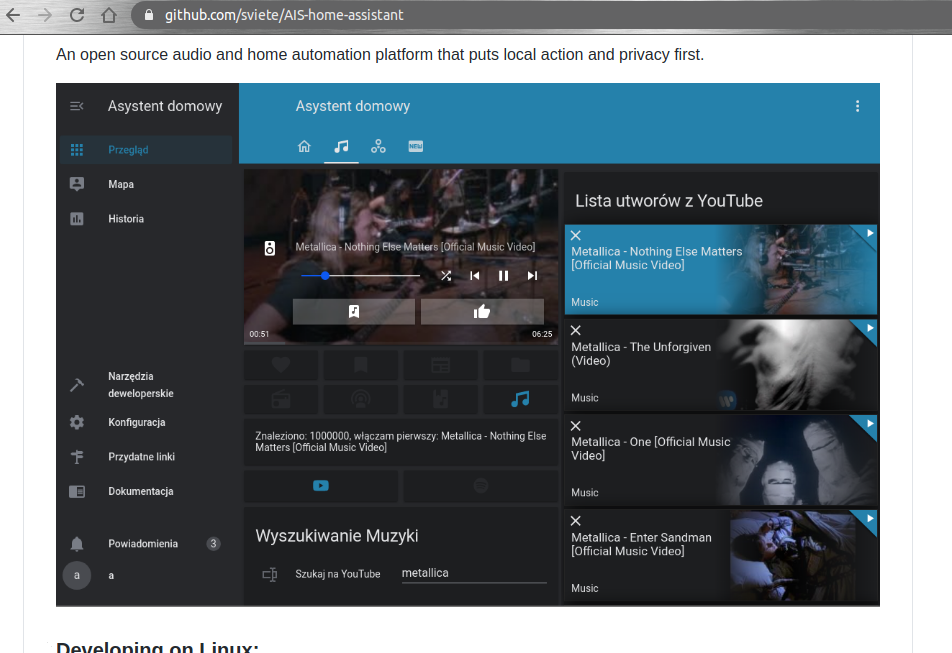Skip to the next track
Screen dimensions: 952x653
click(x=533, y=276)
